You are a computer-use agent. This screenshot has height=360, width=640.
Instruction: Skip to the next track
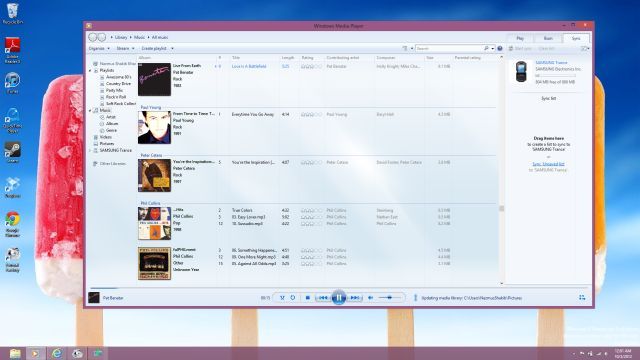click(x=355, y=298)
